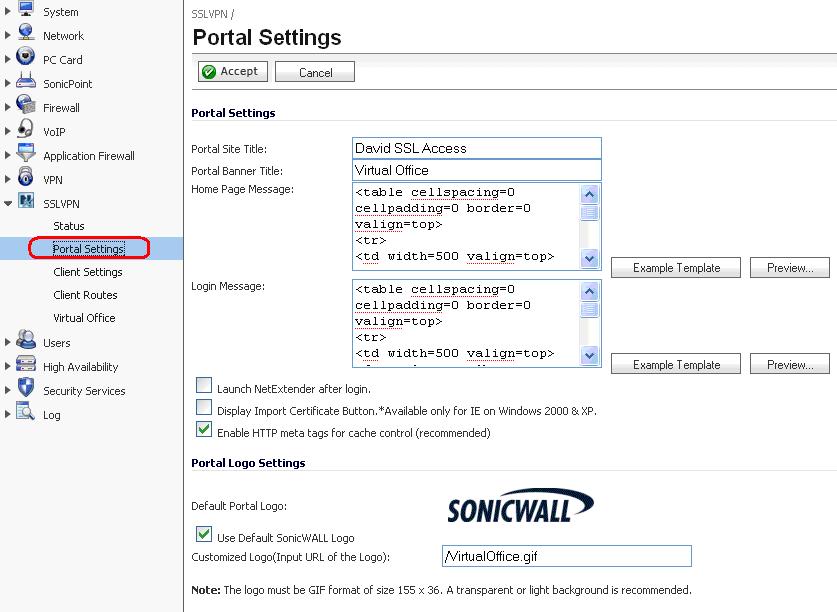Click the Portal Banner Title field

pos(477,170)
